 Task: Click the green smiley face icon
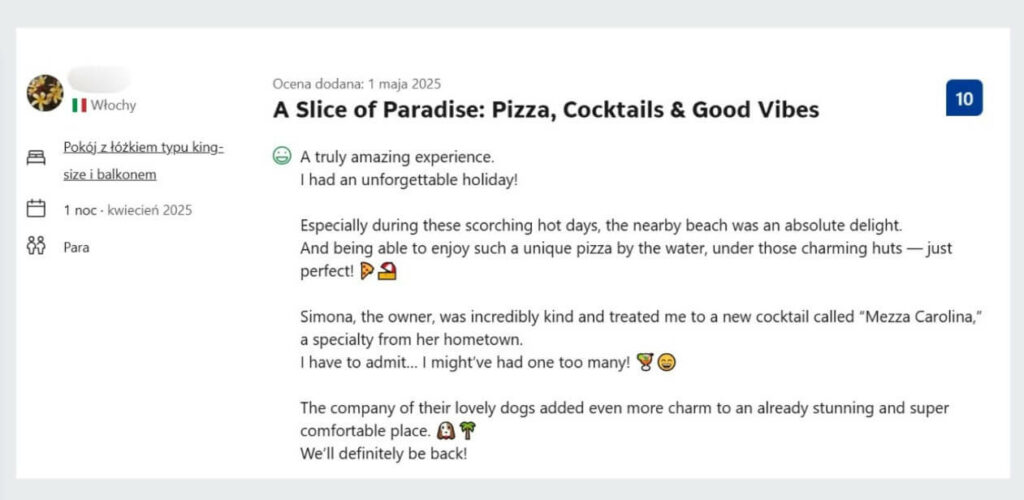point(282,157)
